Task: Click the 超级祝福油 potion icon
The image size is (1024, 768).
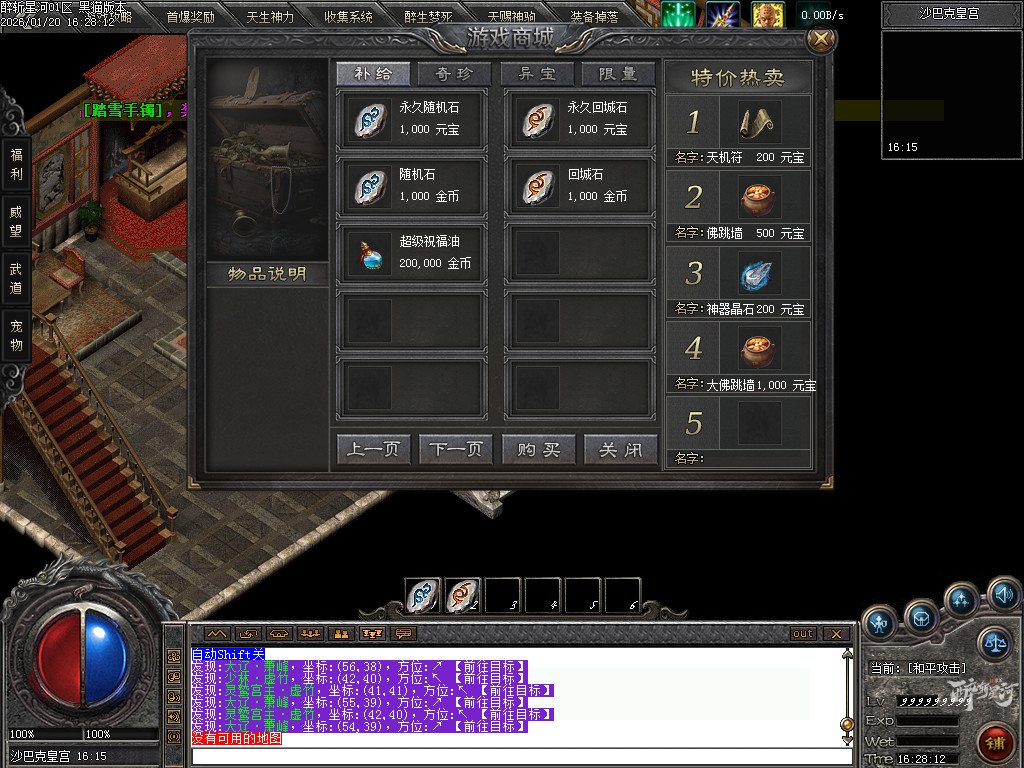Action: point(367,253)
